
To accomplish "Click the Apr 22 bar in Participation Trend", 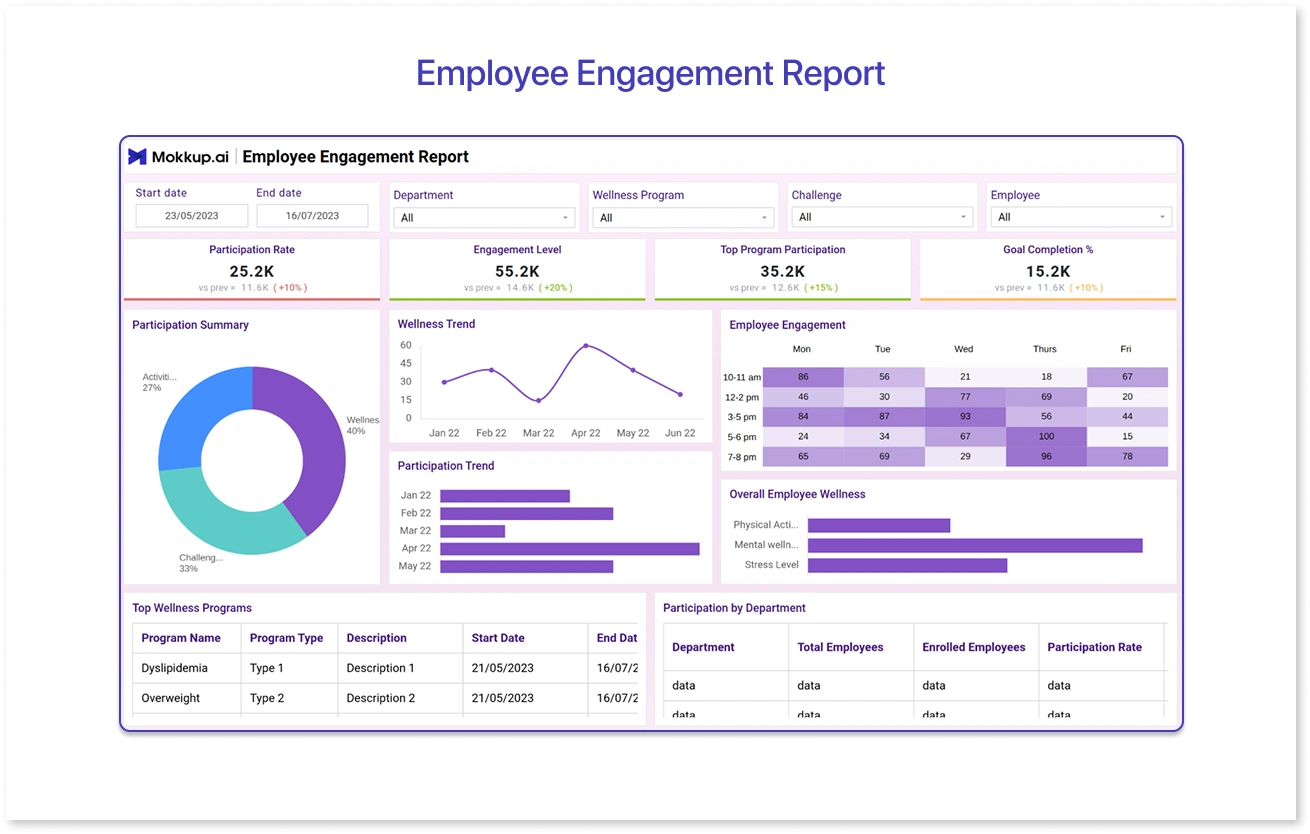I will pos(570,549).
